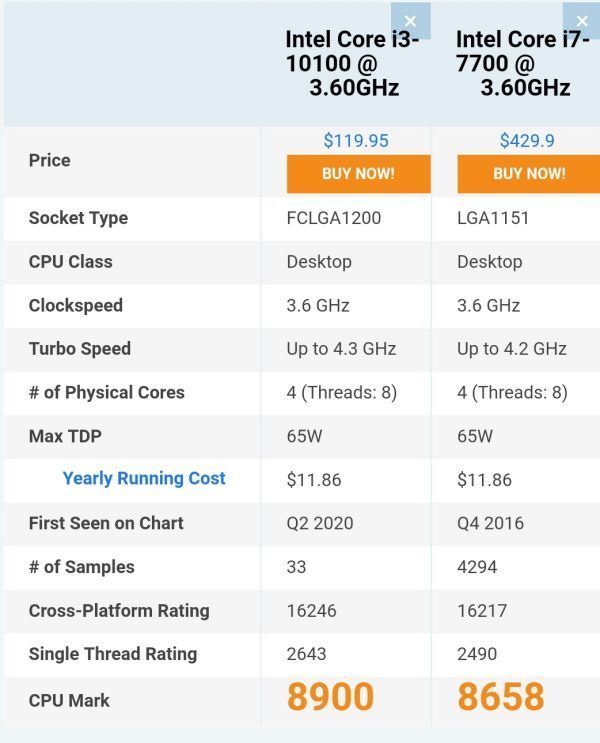Image resolution: width=600 pixels, height=743 pixels.
Task: Open the $429.9 price link
Action: 527,141
